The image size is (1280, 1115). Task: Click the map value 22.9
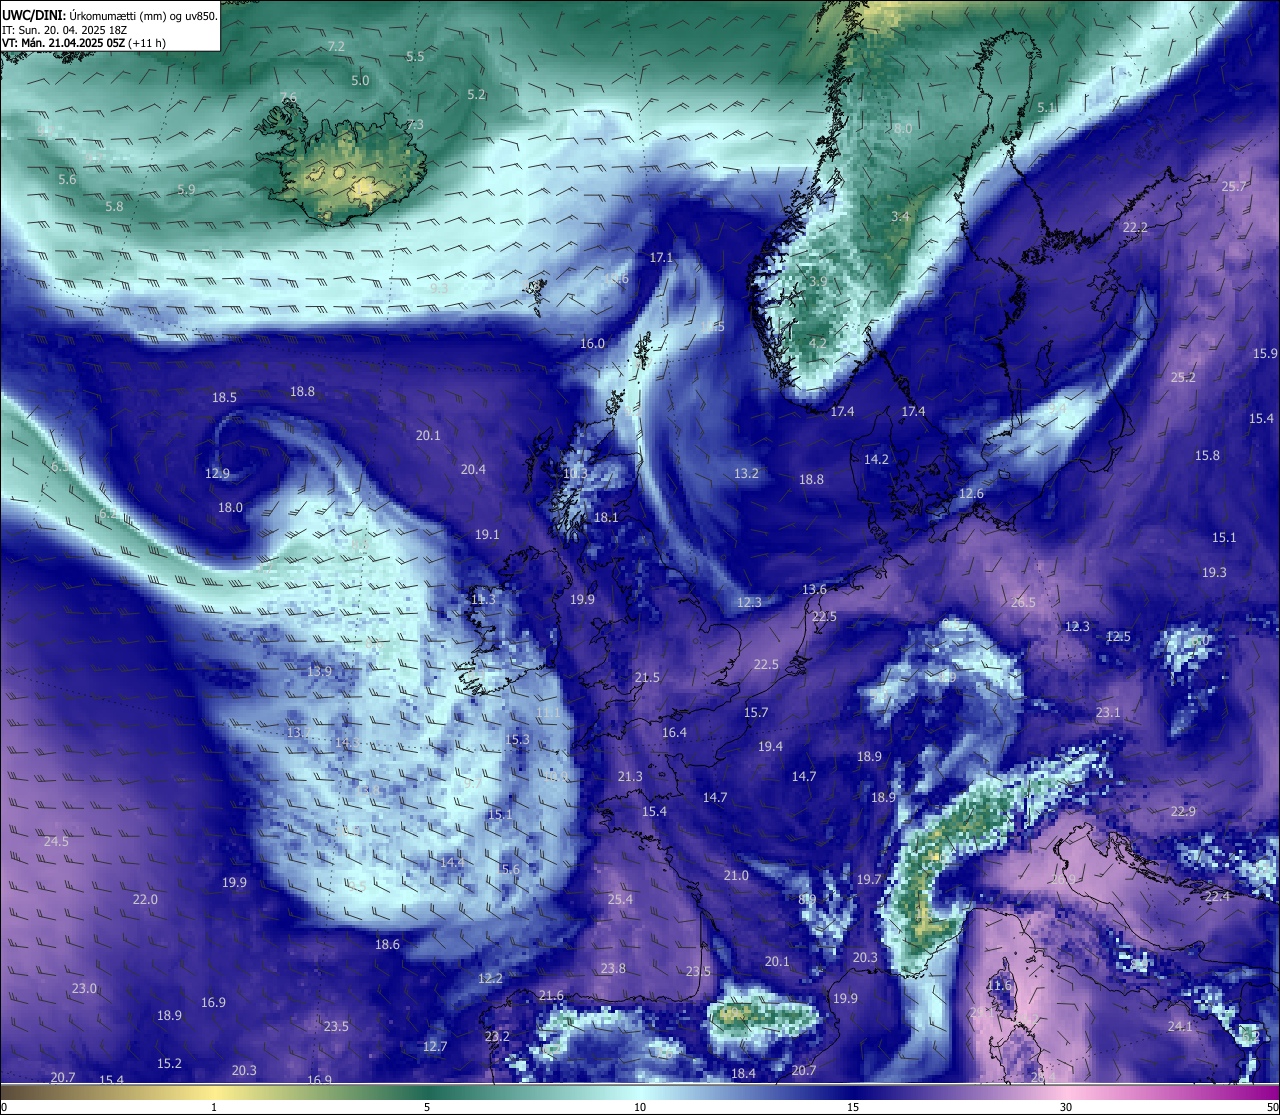(x=1183, y=812)
